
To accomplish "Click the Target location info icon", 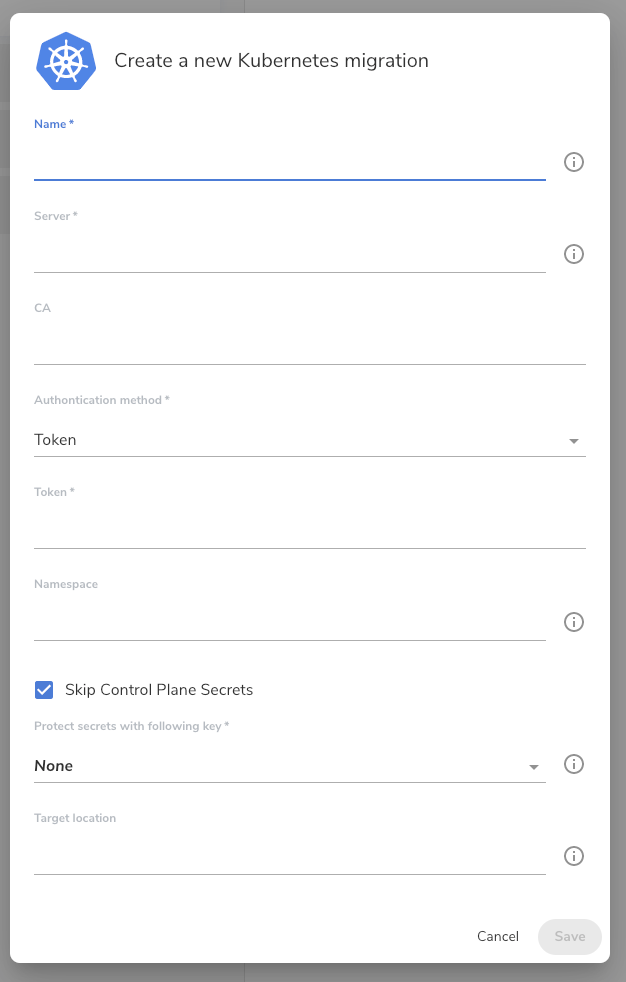I will (573, 856).
